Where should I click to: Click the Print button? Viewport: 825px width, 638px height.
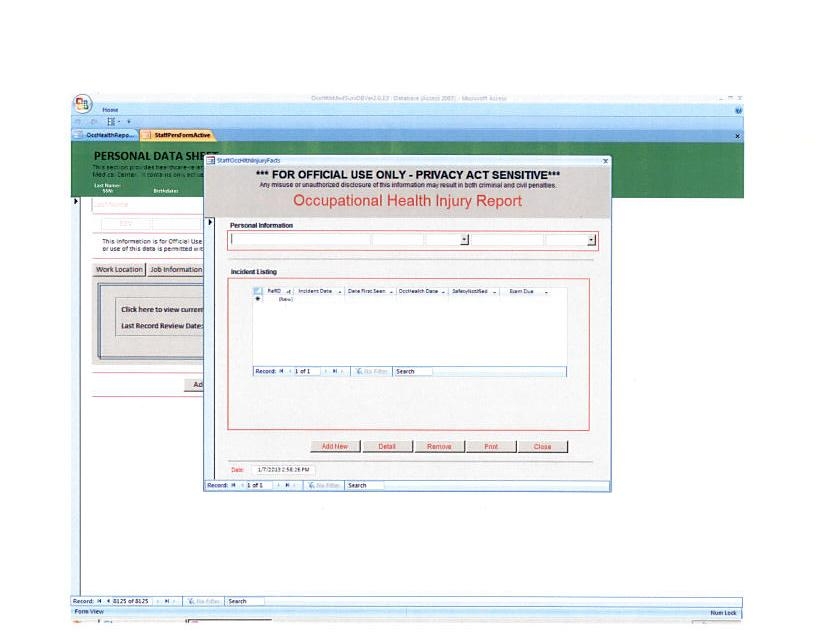coord(491,447)
